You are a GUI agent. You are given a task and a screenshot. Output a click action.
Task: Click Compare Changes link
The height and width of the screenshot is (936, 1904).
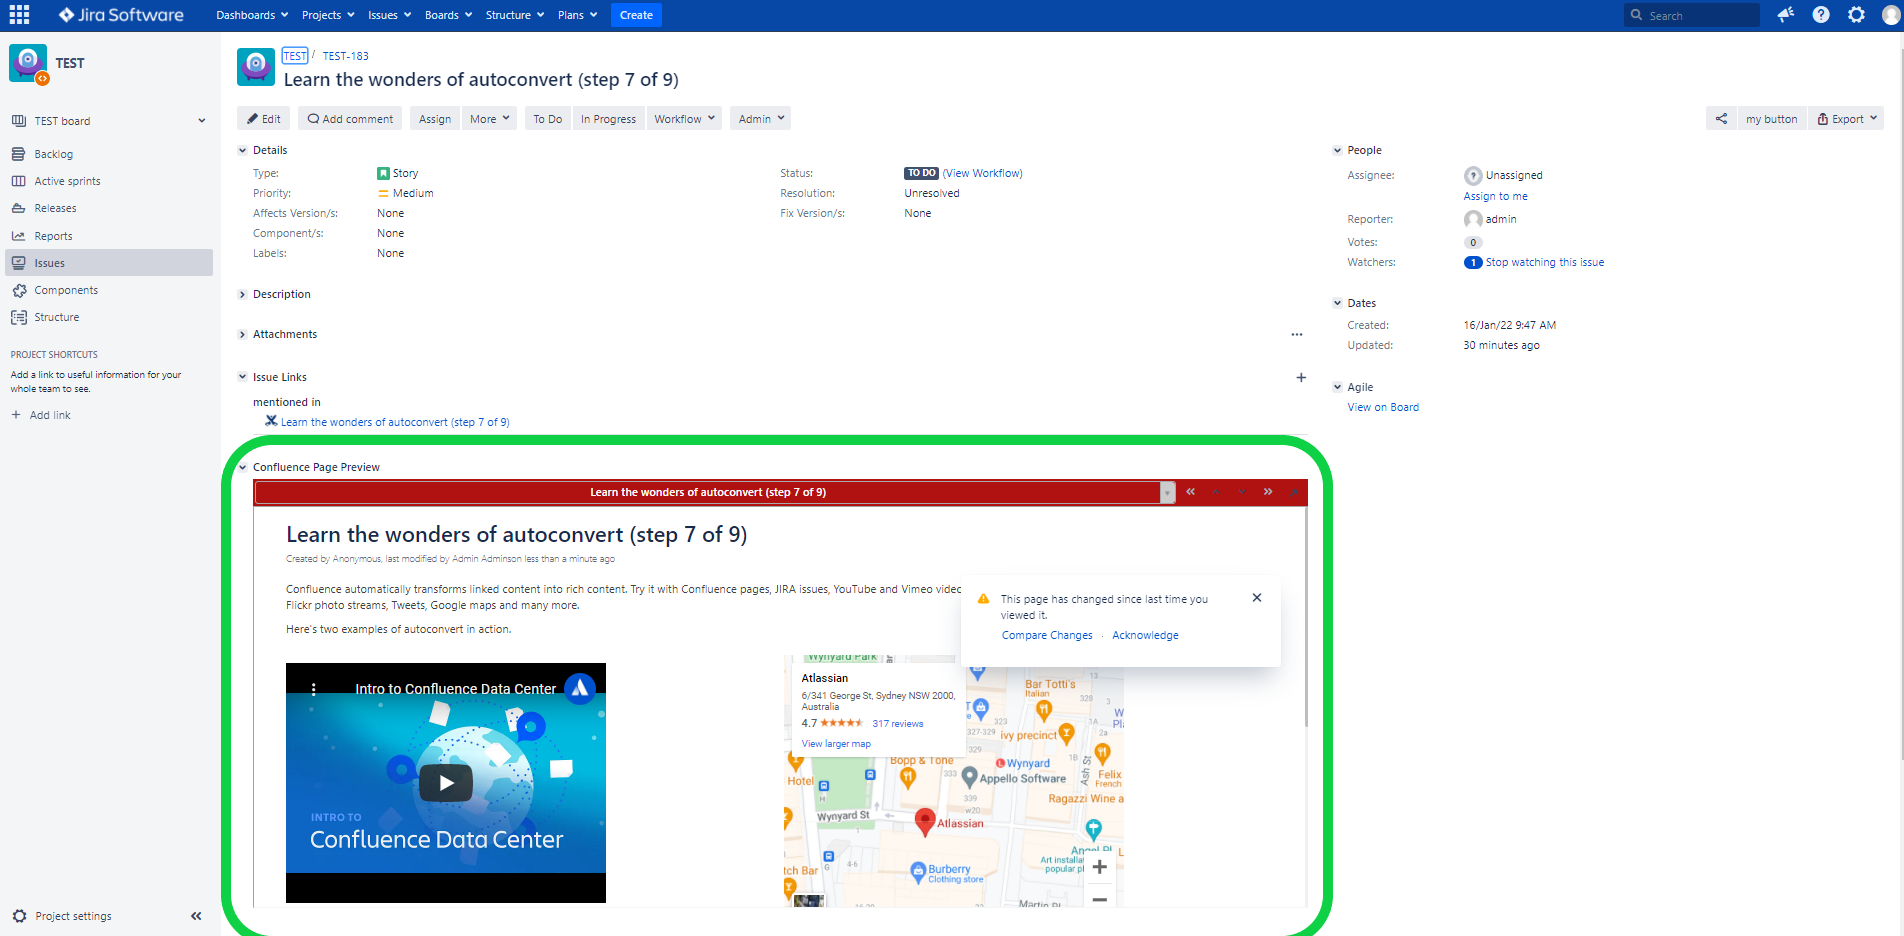pyautogui.click(x=1047, y=635)
